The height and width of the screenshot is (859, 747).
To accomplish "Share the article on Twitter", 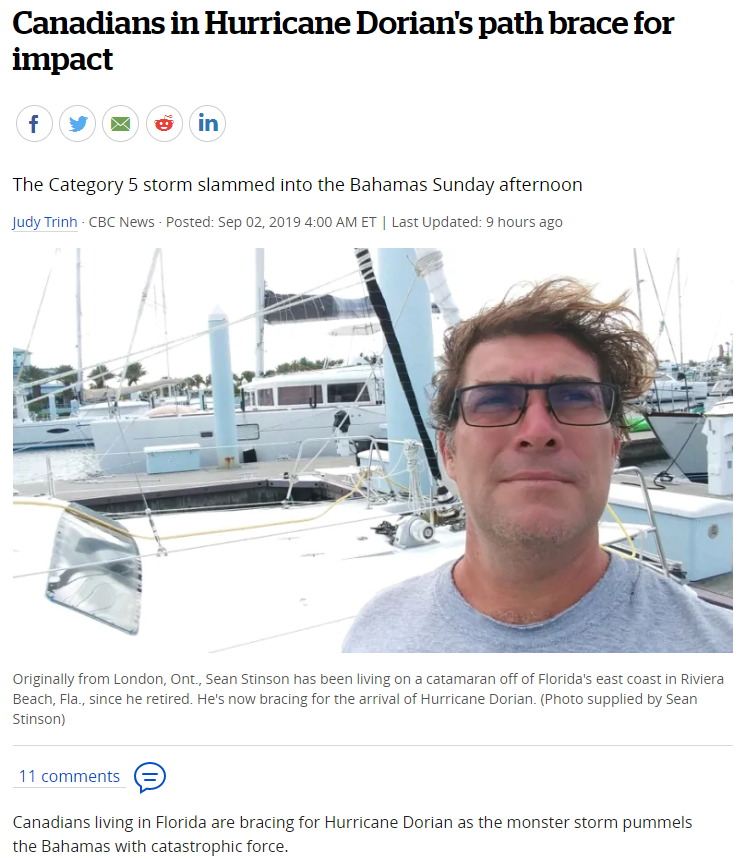I will [x=77, y=124].
